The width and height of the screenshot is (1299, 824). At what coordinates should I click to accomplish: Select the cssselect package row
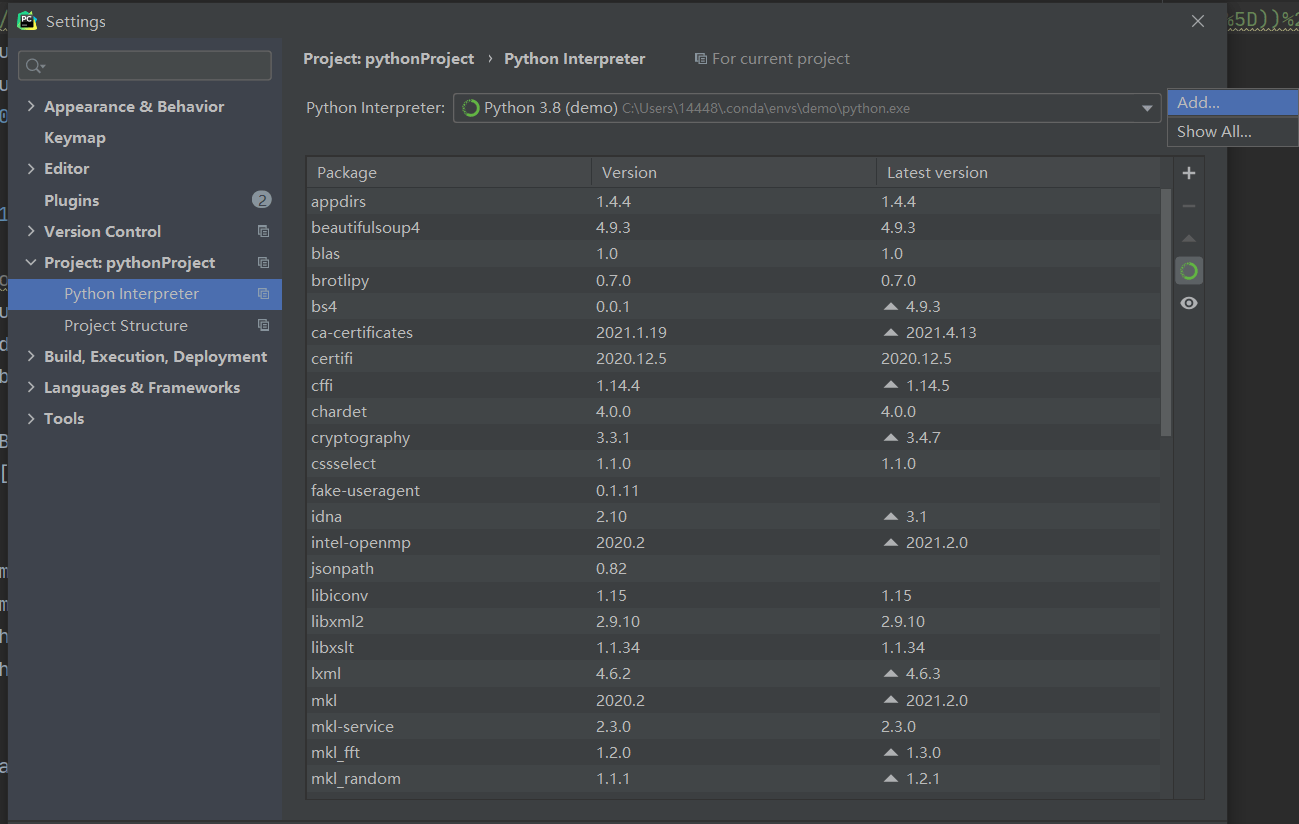pyautogui.click(x=734, y=463)
